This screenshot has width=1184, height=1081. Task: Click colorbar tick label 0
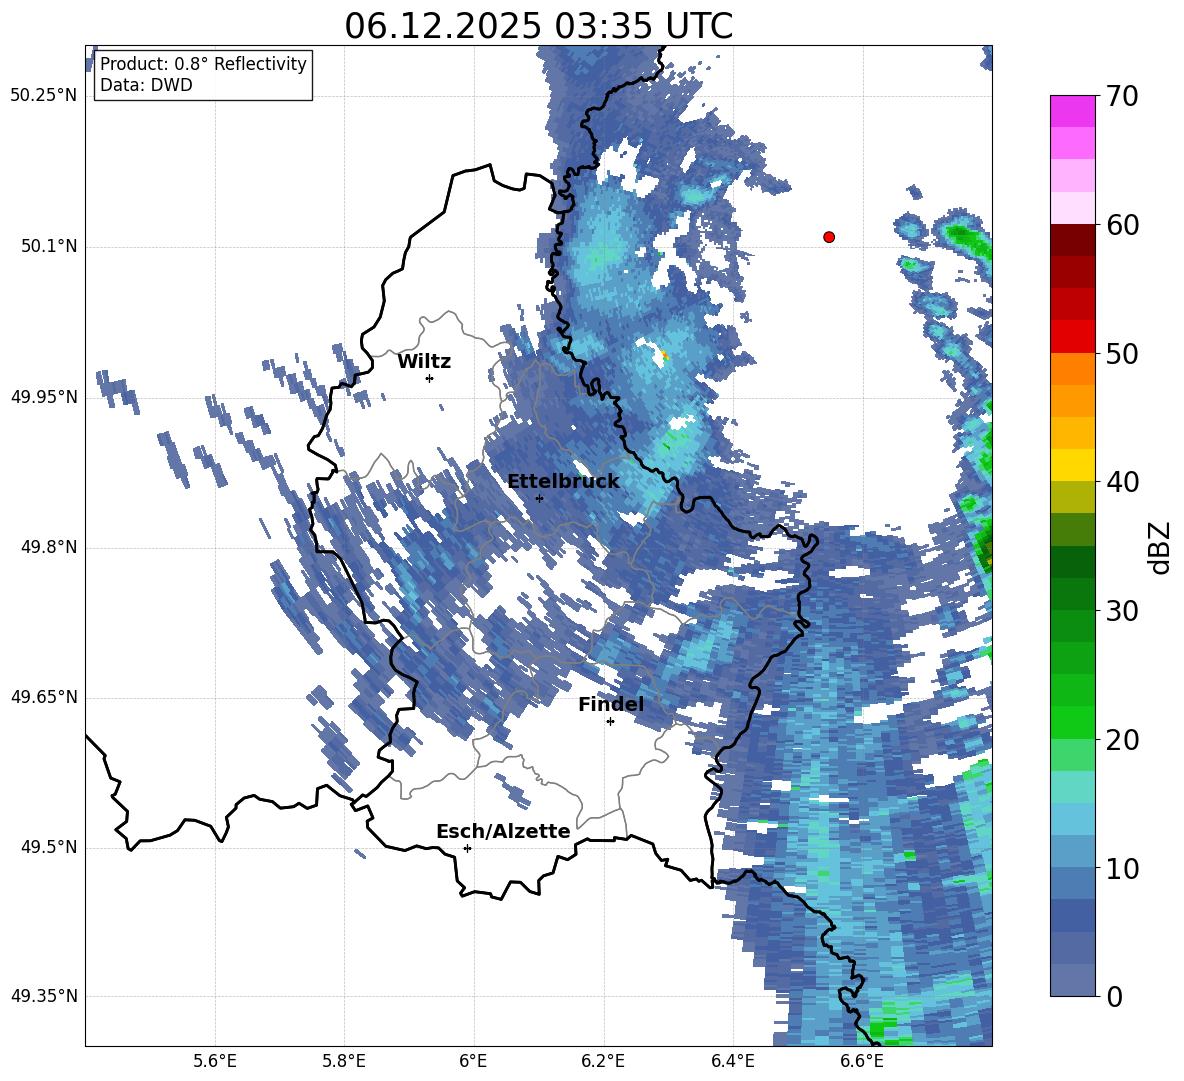[x=1114, y=996]
